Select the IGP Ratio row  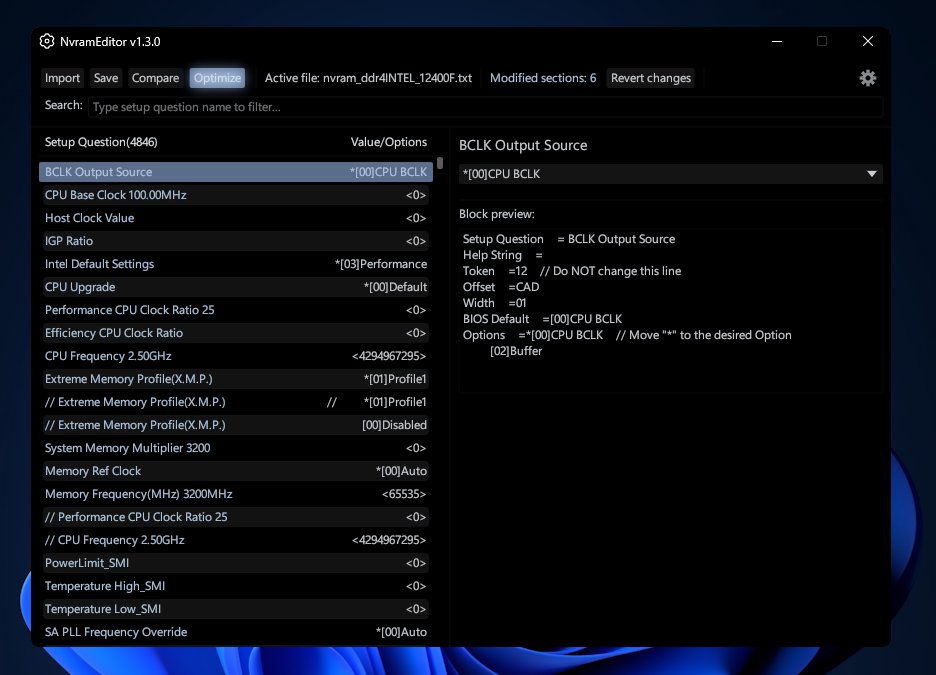pos(236,241)
